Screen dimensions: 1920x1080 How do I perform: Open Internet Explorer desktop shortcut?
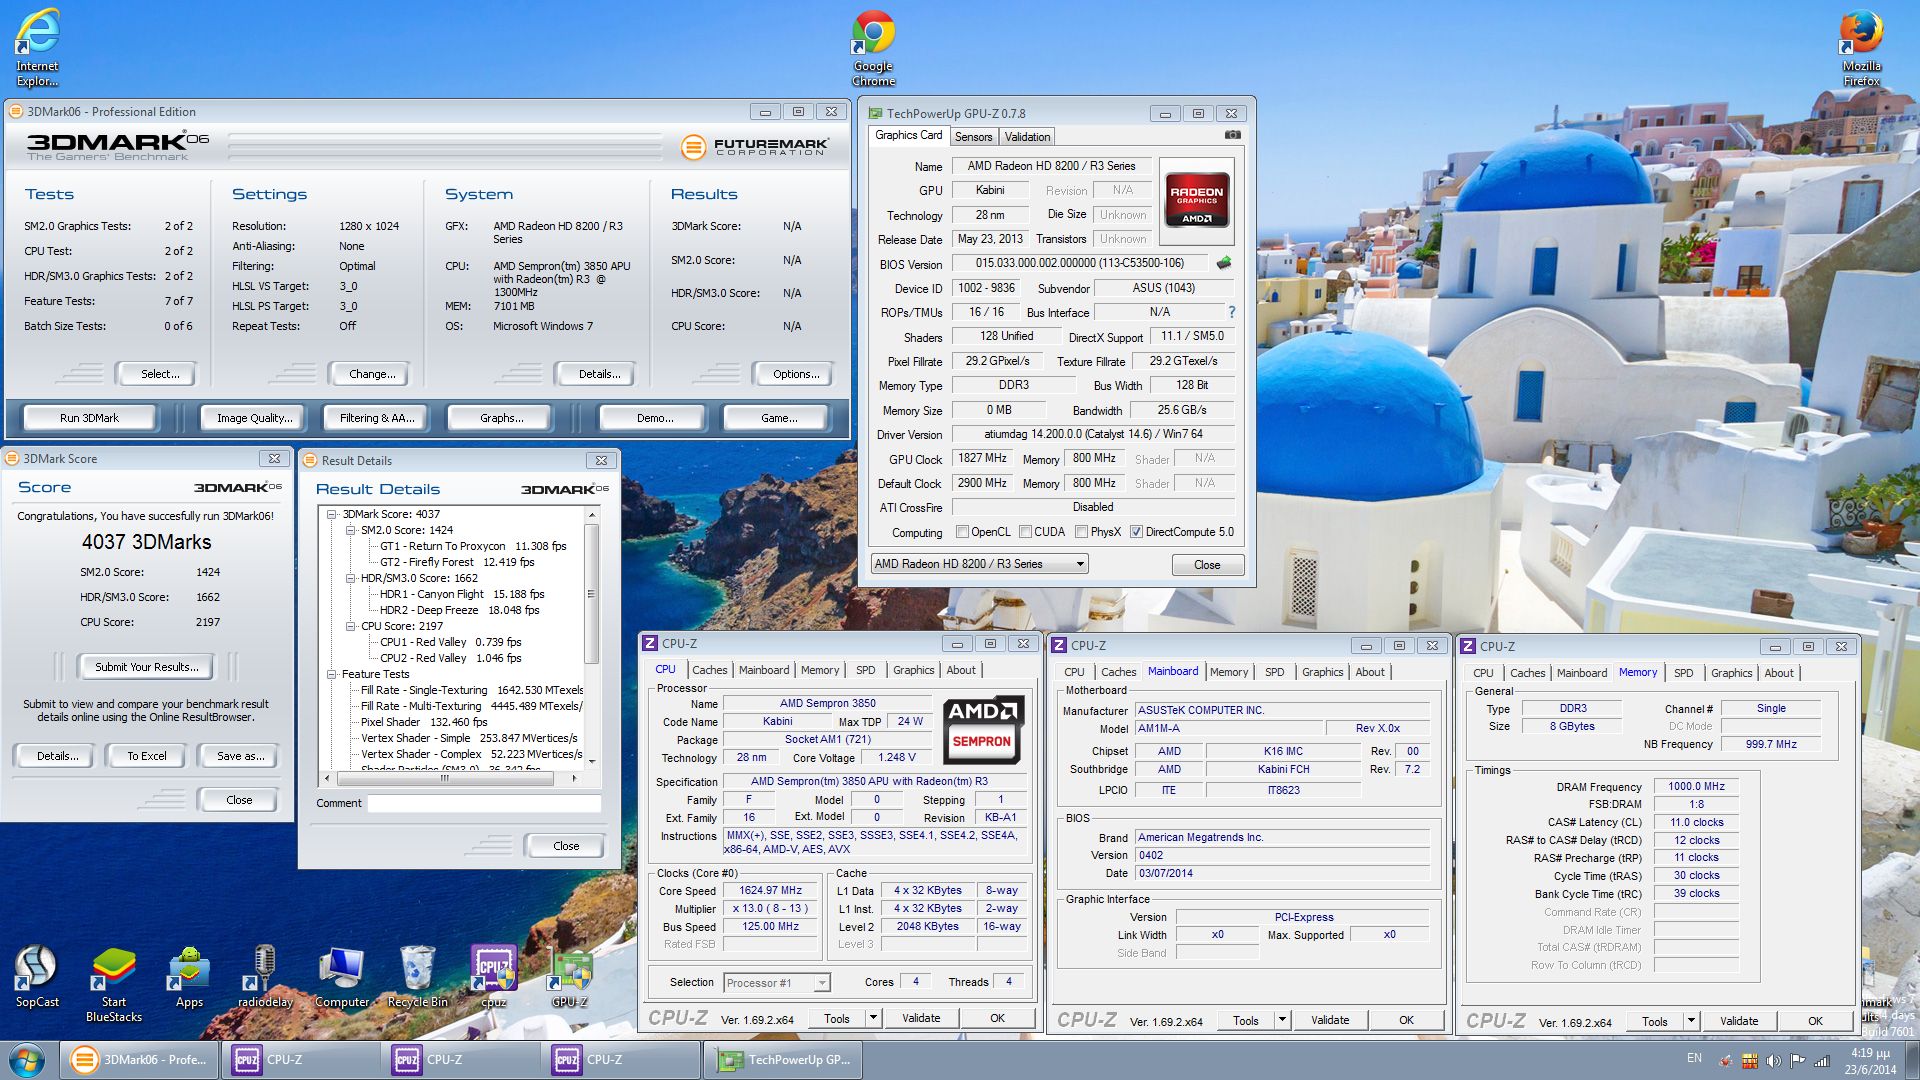pos(37,47)
